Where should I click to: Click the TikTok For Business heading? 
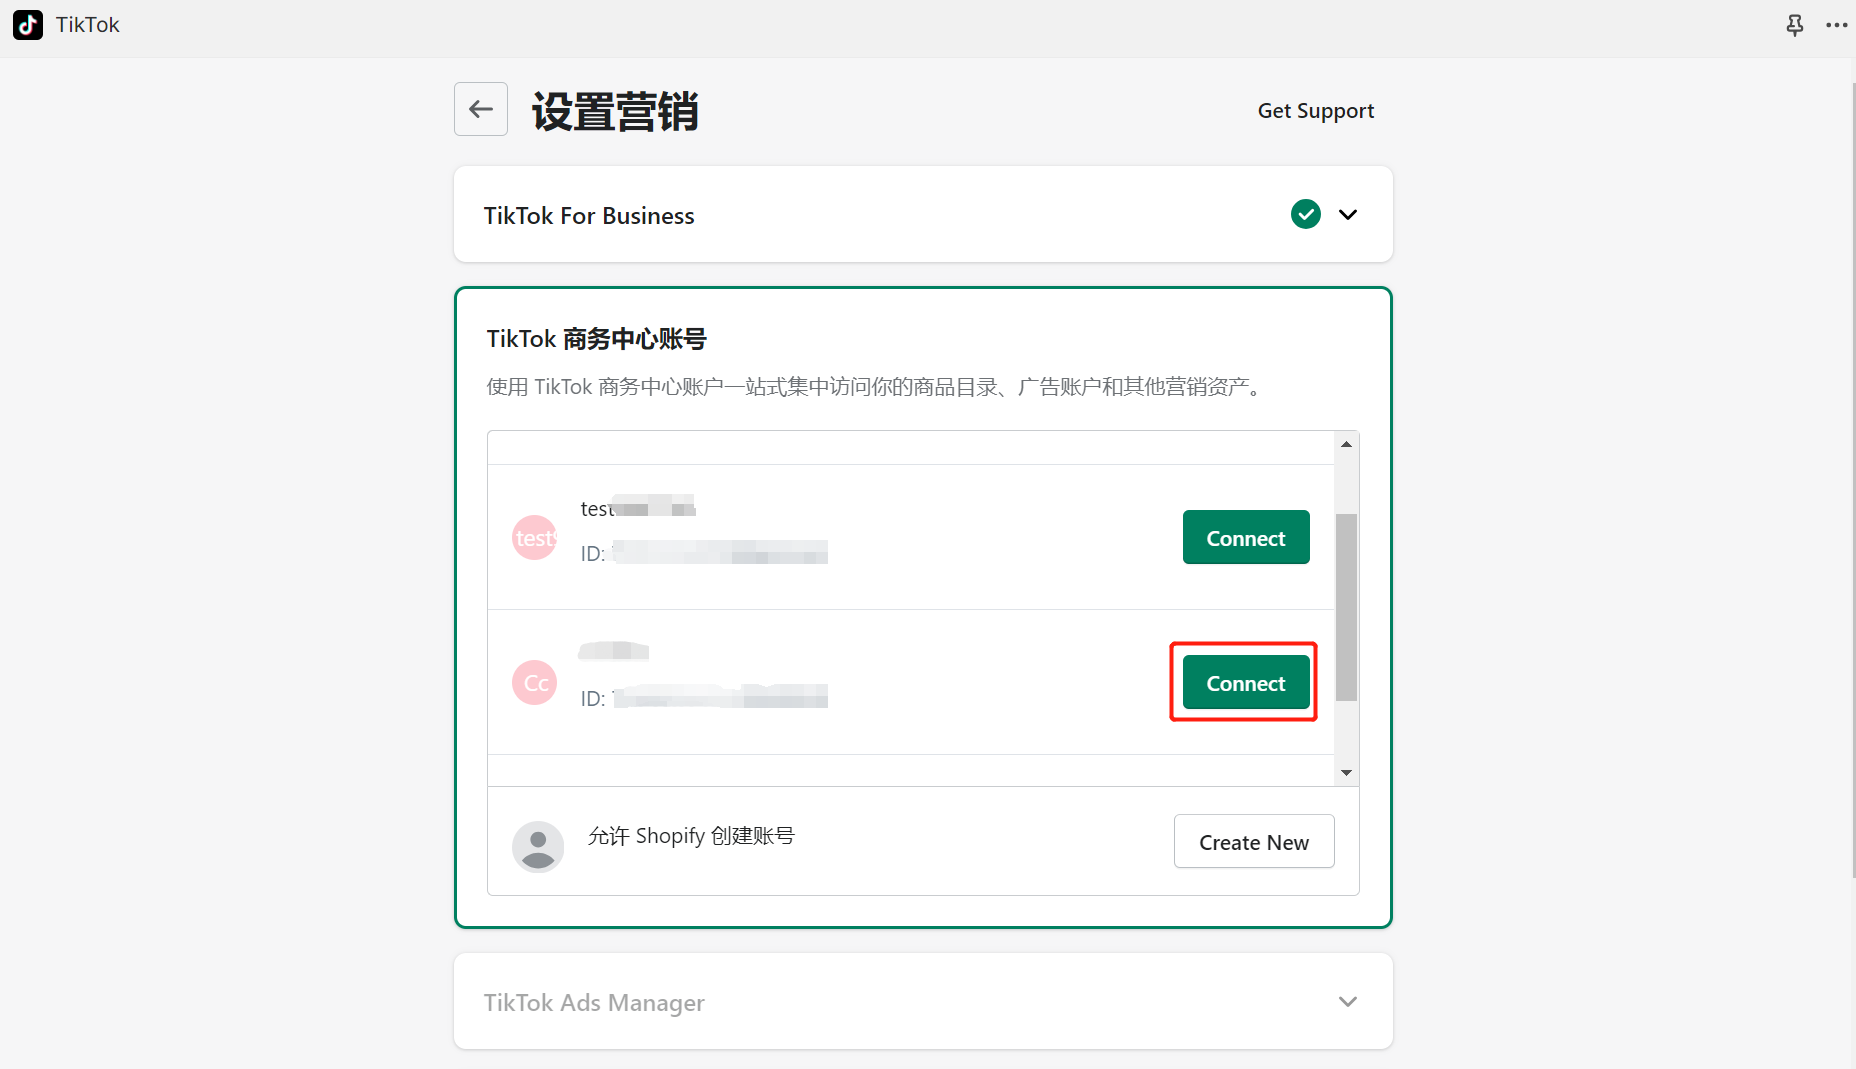[589, 216]
